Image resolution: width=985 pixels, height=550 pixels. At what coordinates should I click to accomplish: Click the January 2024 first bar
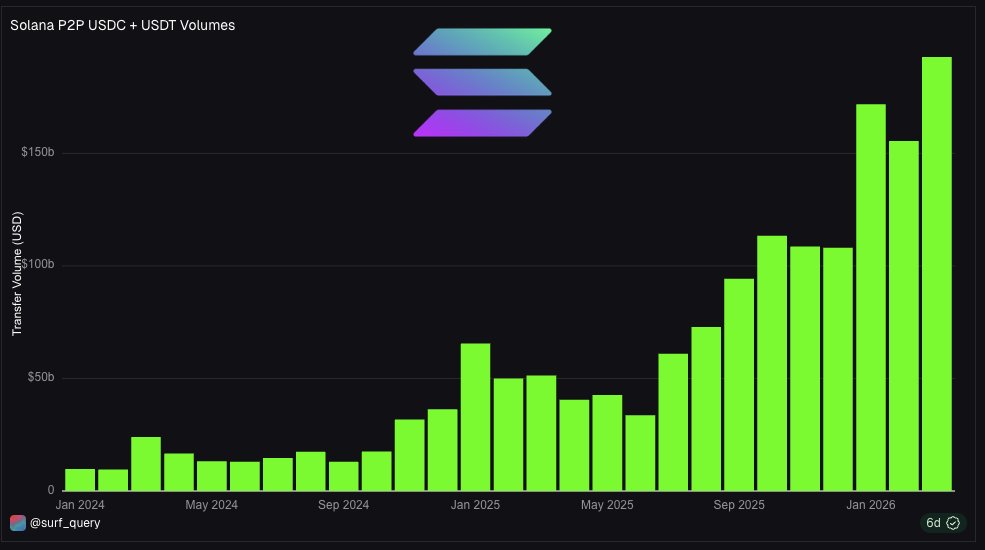tap(80, 479)
